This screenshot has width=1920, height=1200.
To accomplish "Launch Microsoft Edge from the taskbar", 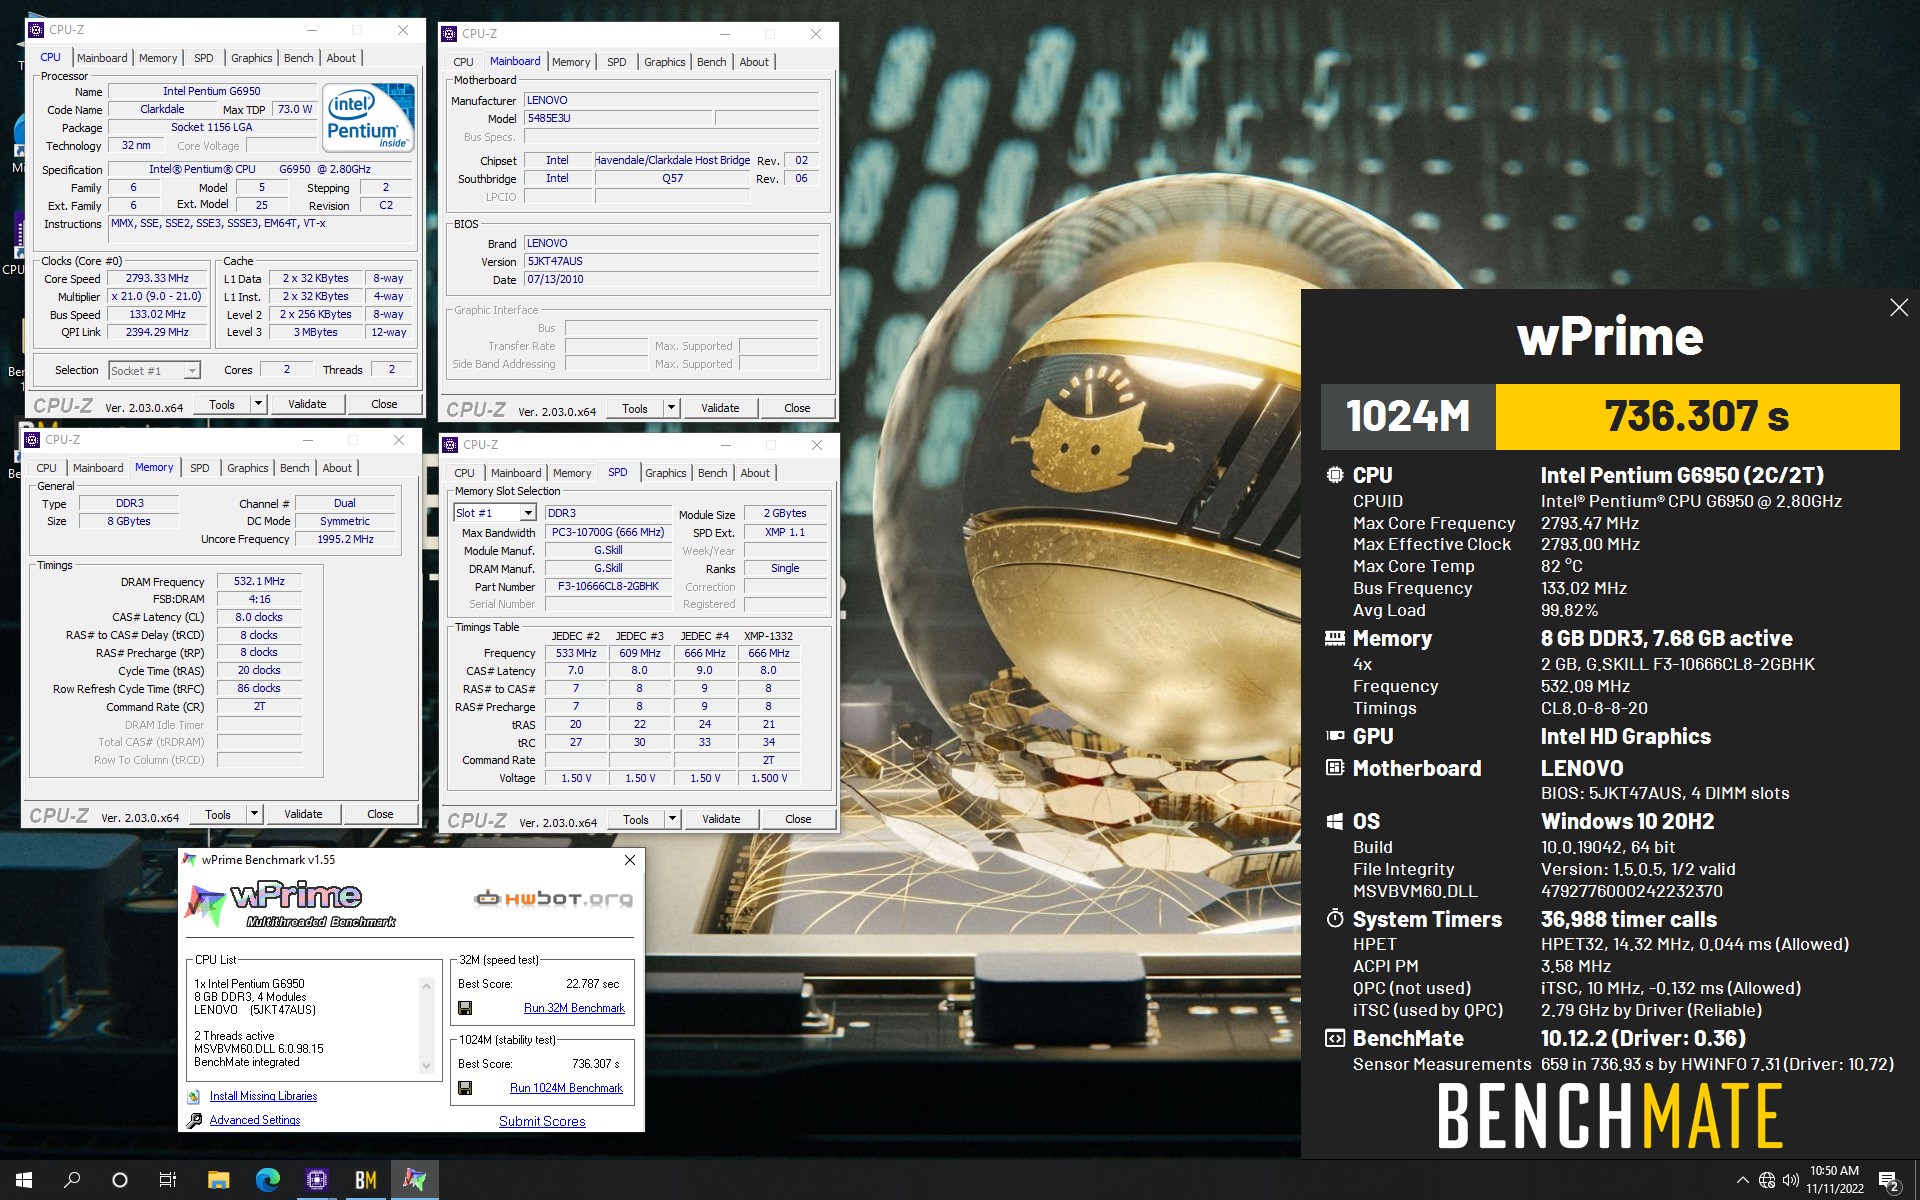I will click(268, 1180).
